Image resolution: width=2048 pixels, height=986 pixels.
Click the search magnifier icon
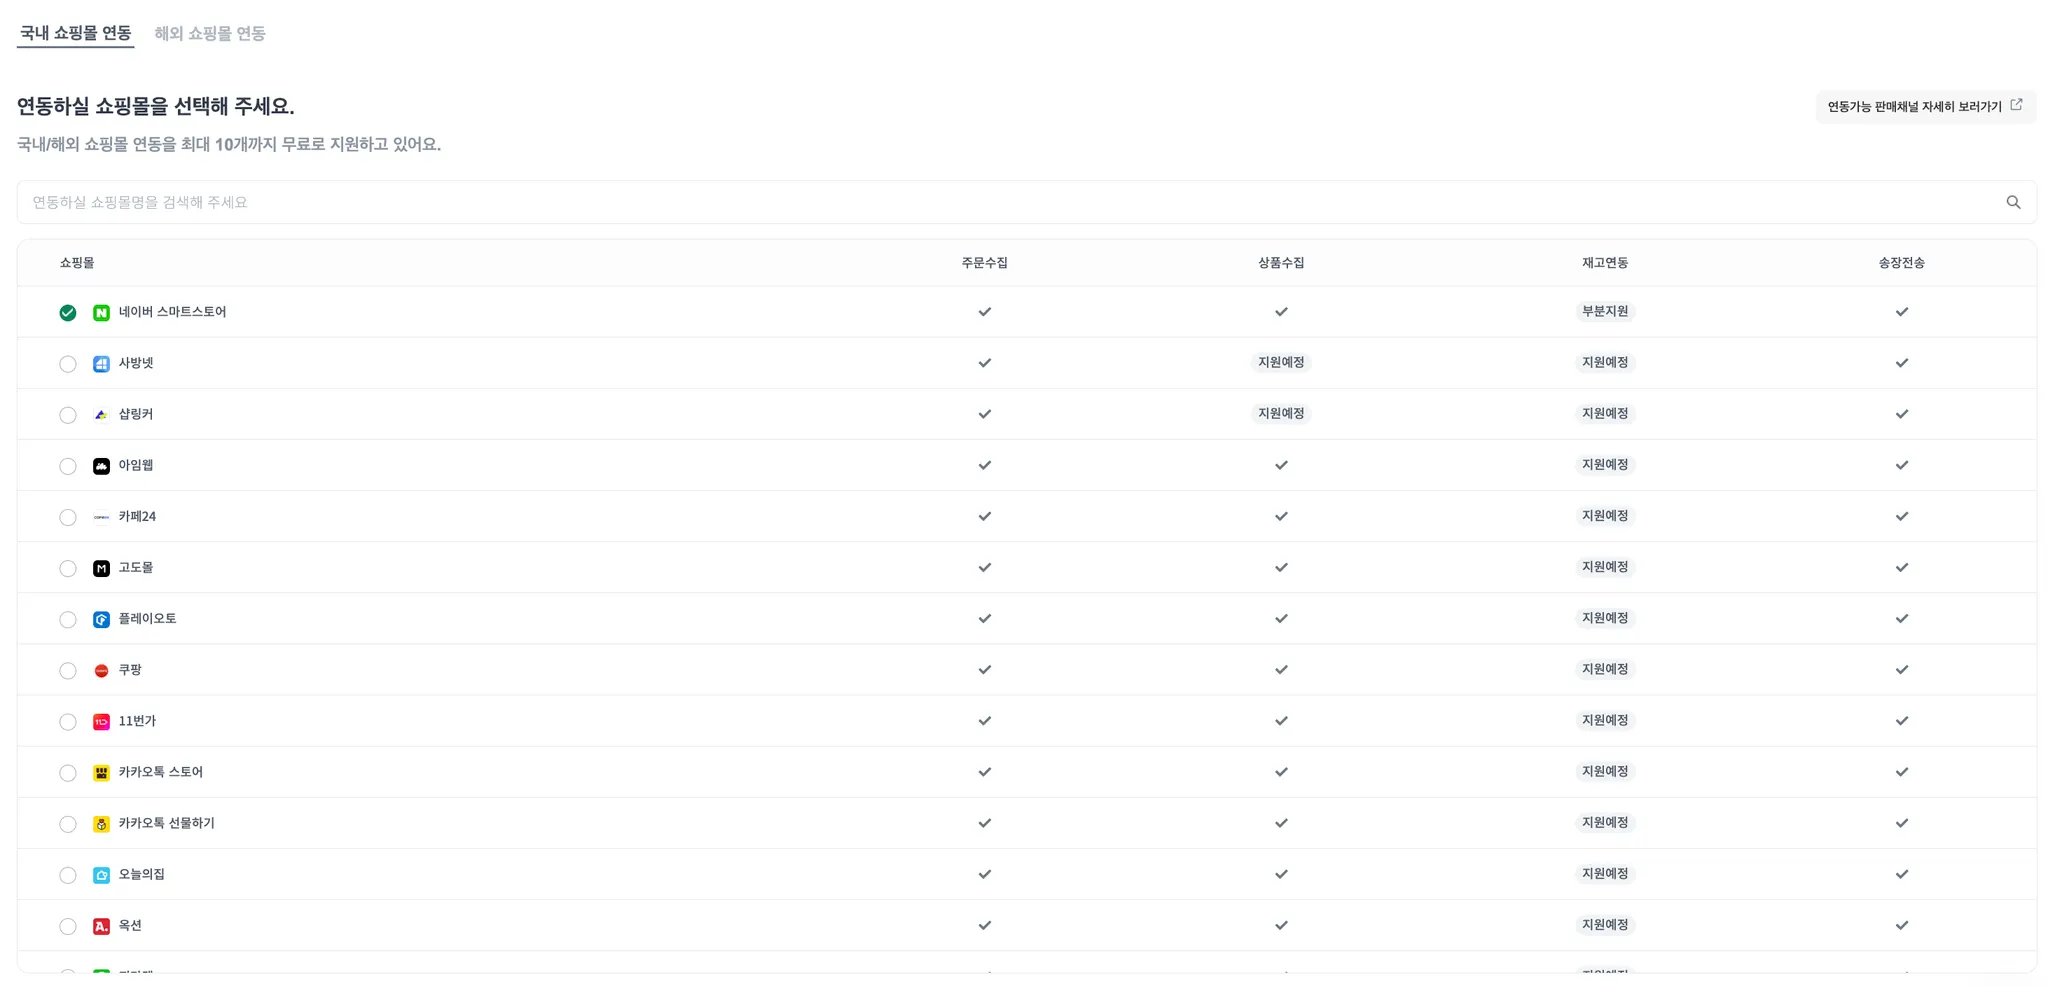click(x=2013, y=202)
